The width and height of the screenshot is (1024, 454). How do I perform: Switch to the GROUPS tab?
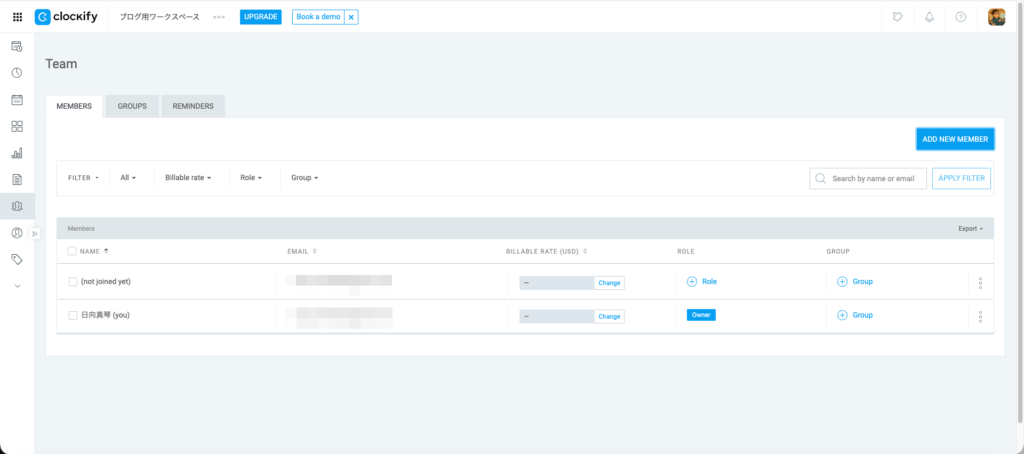(x=132, y=106)
